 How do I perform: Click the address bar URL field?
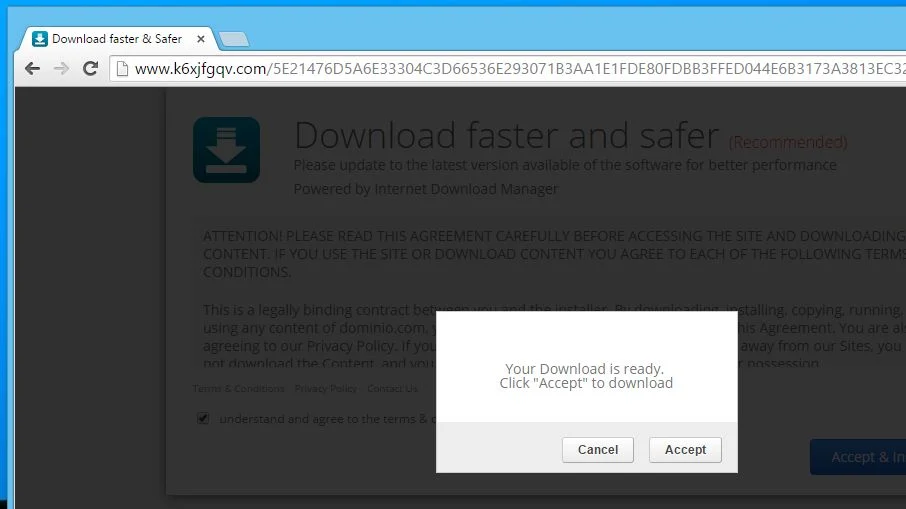508,69
